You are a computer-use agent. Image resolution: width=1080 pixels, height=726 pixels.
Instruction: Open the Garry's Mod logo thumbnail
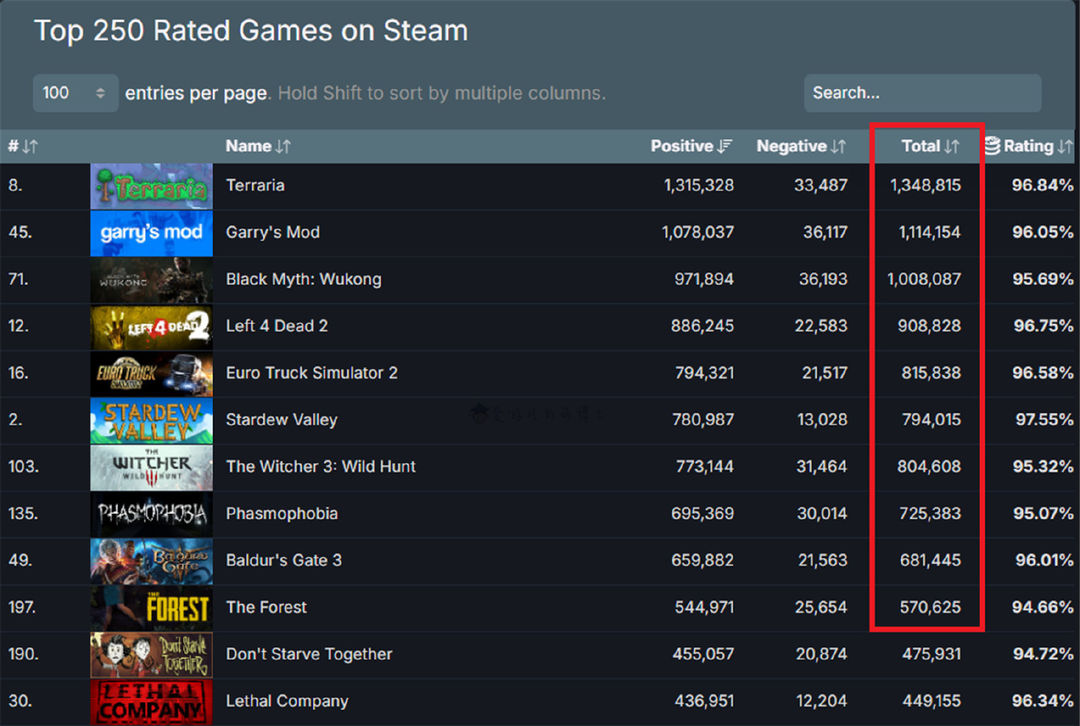coord(151,233)
